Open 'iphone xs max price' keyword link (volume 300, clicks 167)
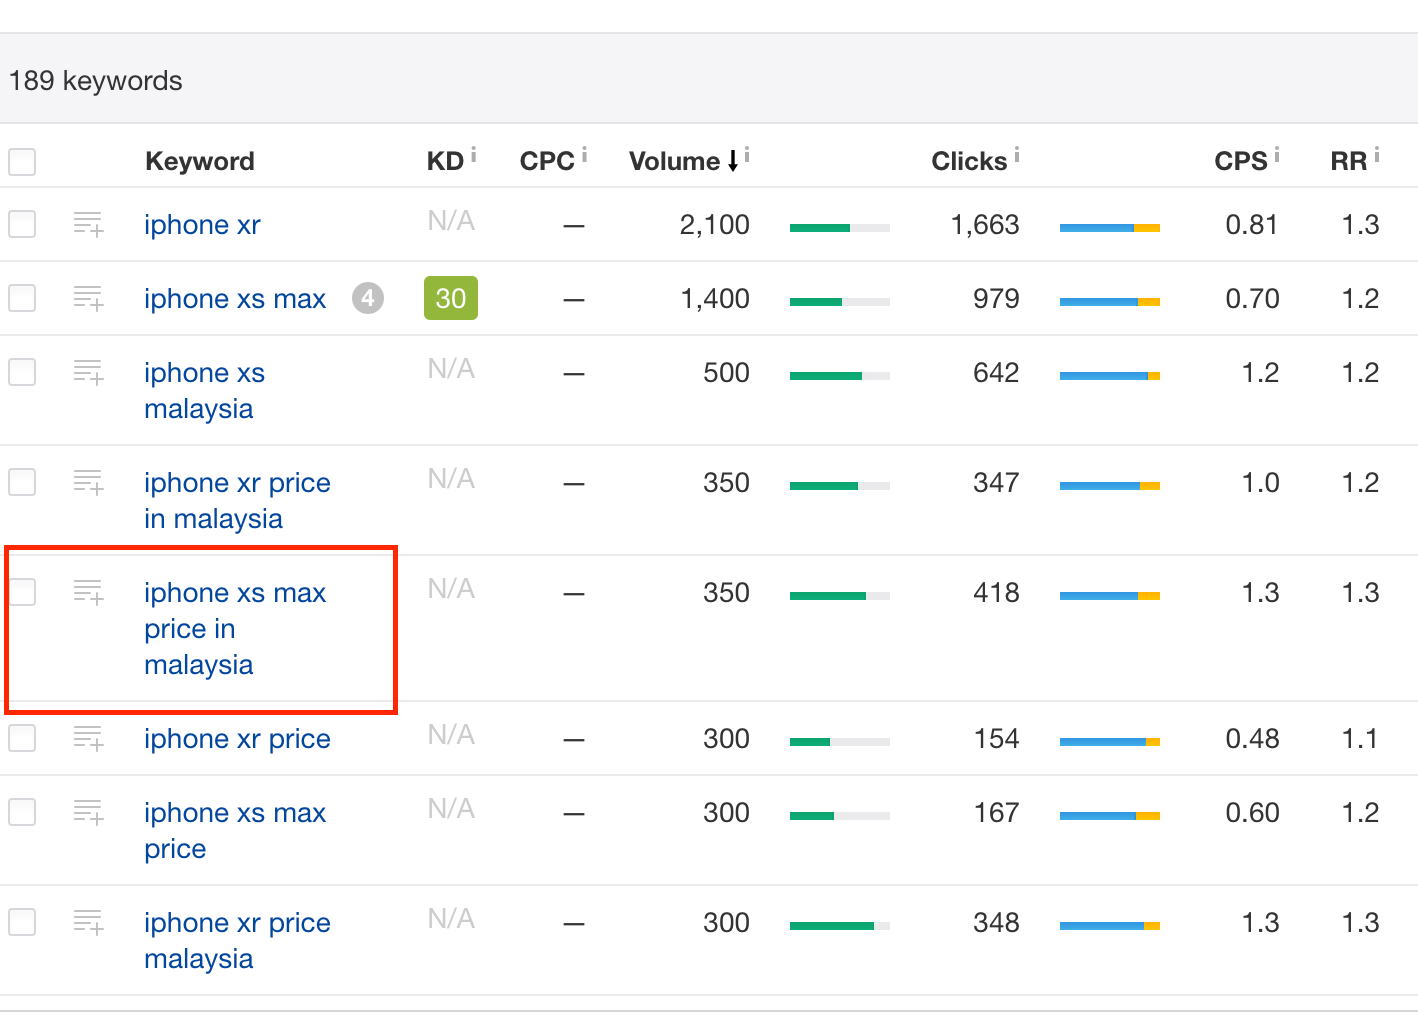The height and width of the screenshot is (1016, 1418). pyautogui.click(x=235, y=831)
